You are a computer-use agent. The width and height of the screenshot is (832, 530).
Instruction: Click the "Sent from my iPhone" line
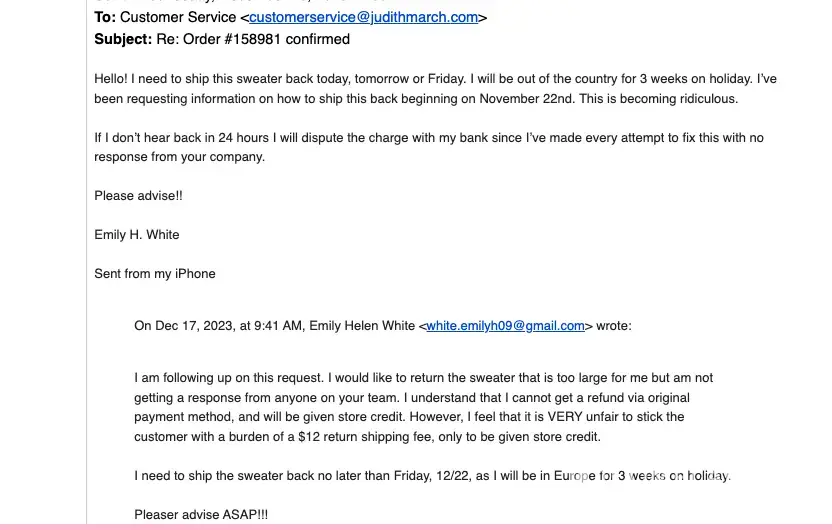(155, 273)
